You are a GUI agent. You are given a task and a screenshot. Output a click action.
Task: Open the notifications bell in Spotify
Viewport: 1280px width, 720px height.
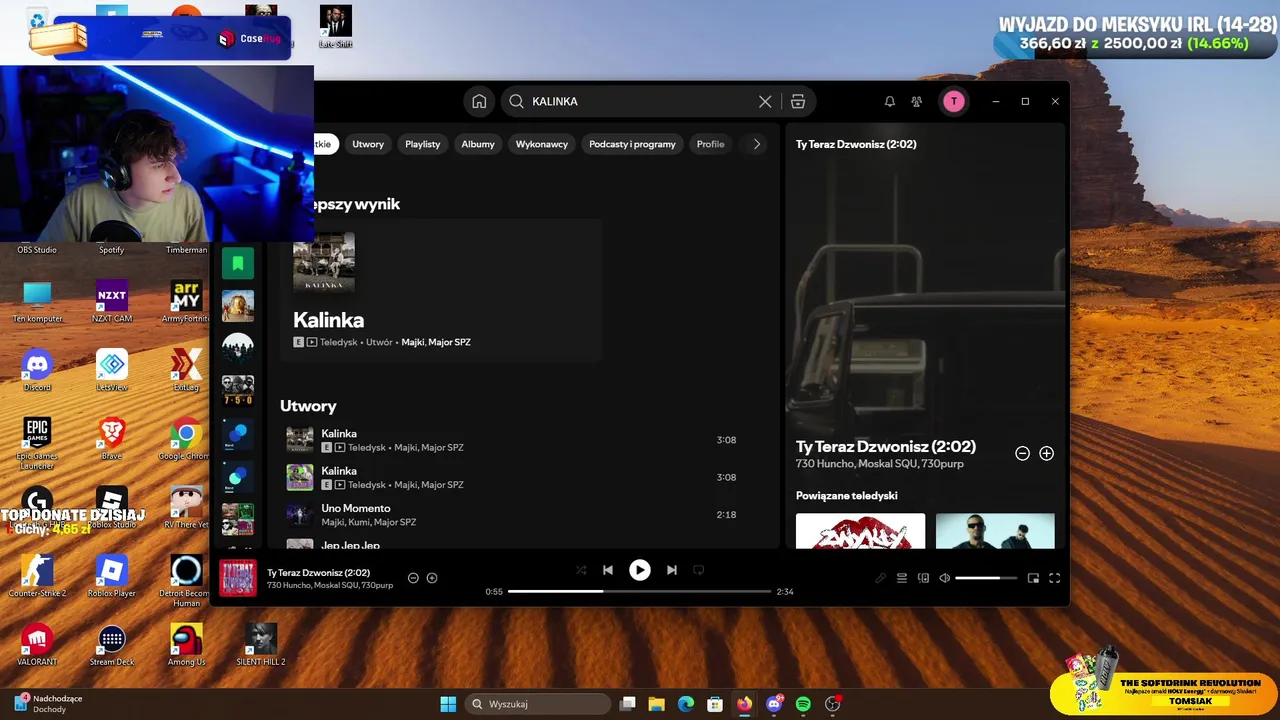[889, 101]
